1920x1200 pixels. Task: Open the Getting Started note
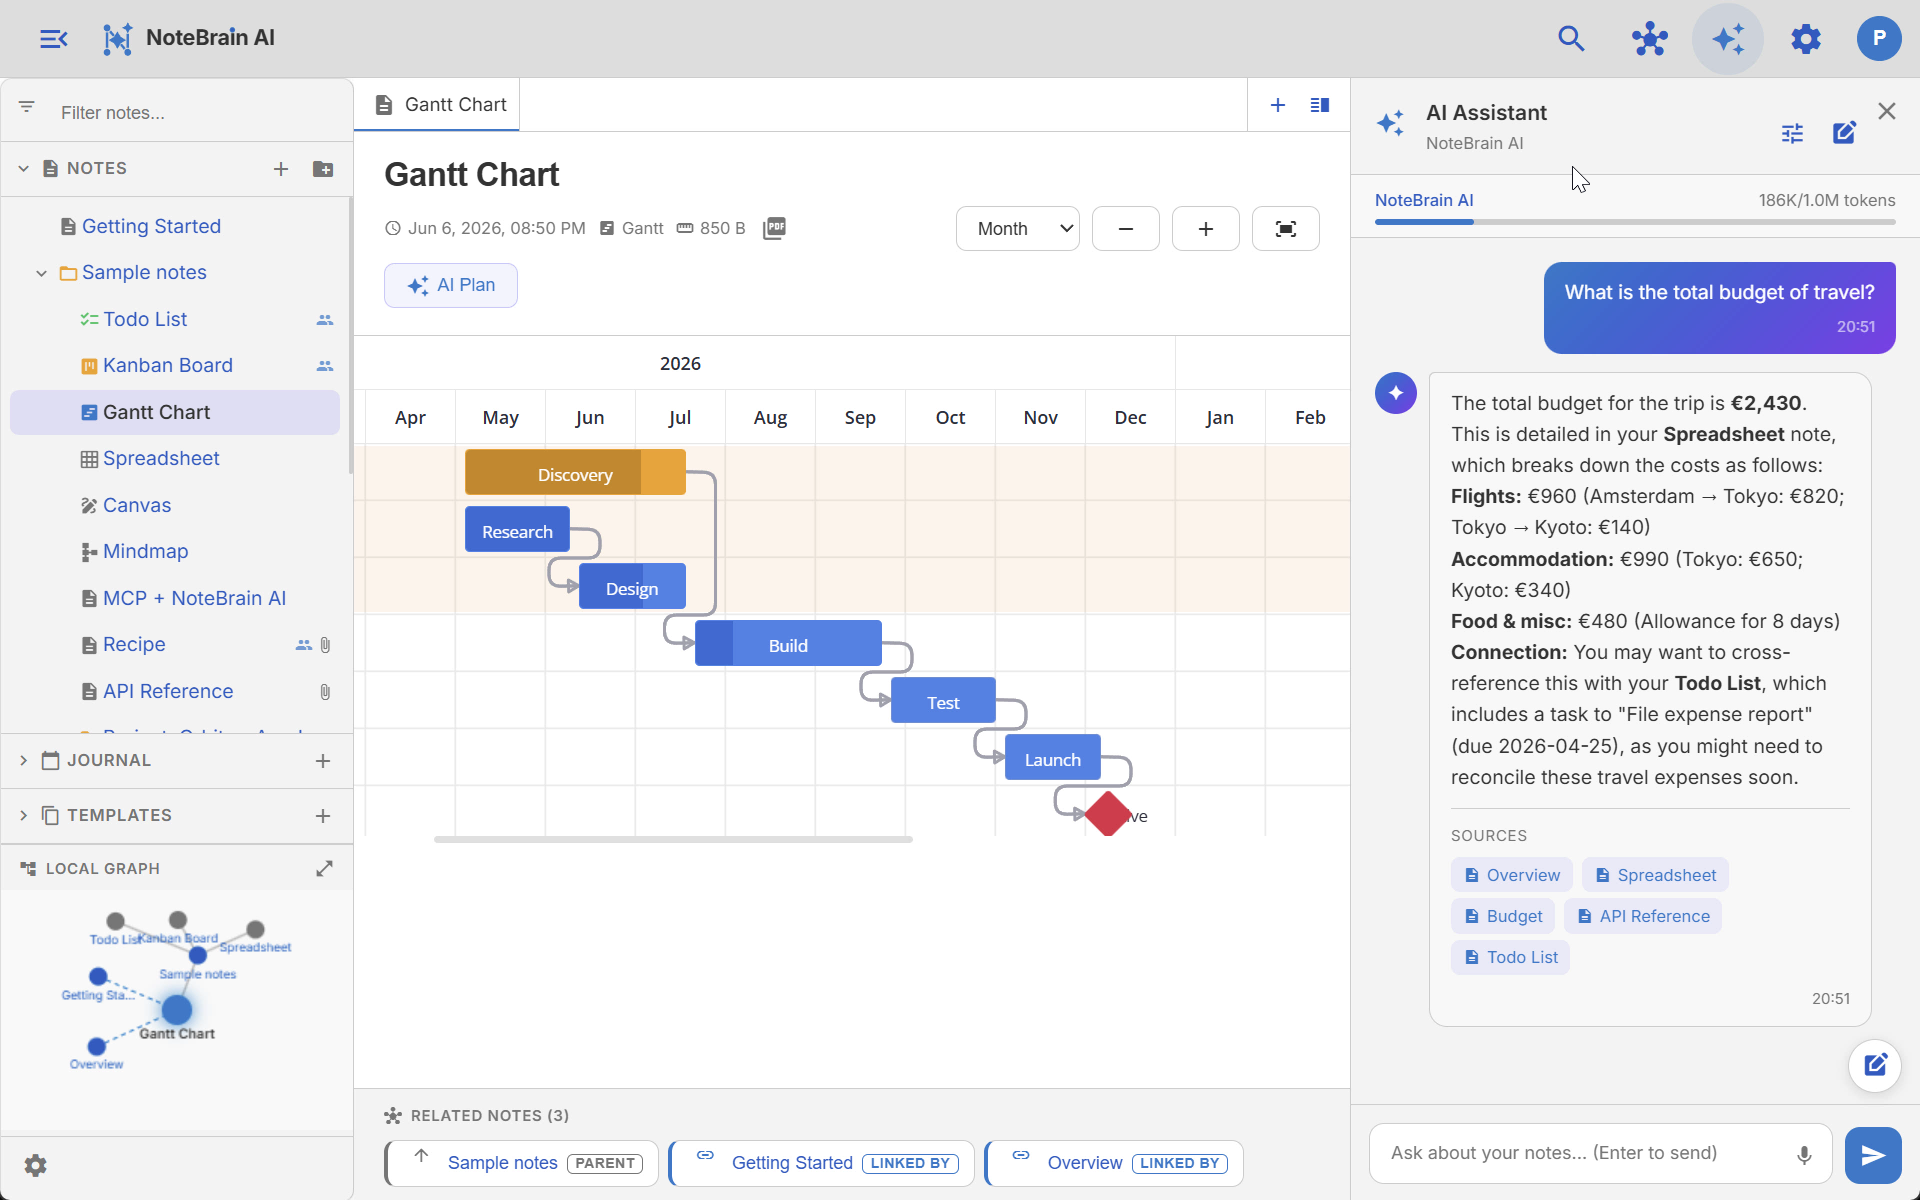(x=151, y=227)
